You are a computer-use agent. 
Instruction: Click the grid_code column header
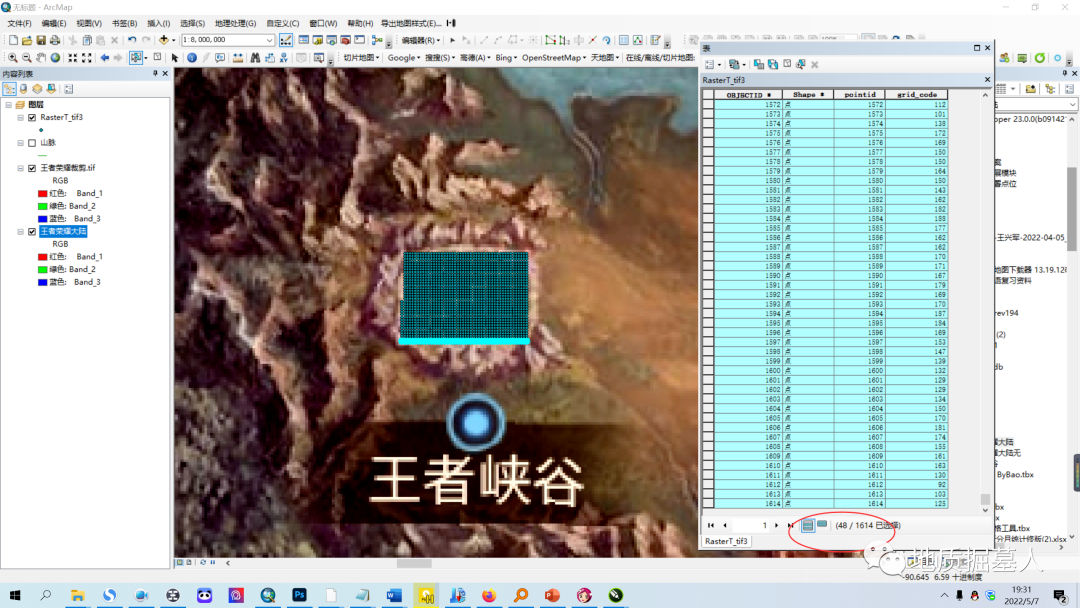pos(917,95)
